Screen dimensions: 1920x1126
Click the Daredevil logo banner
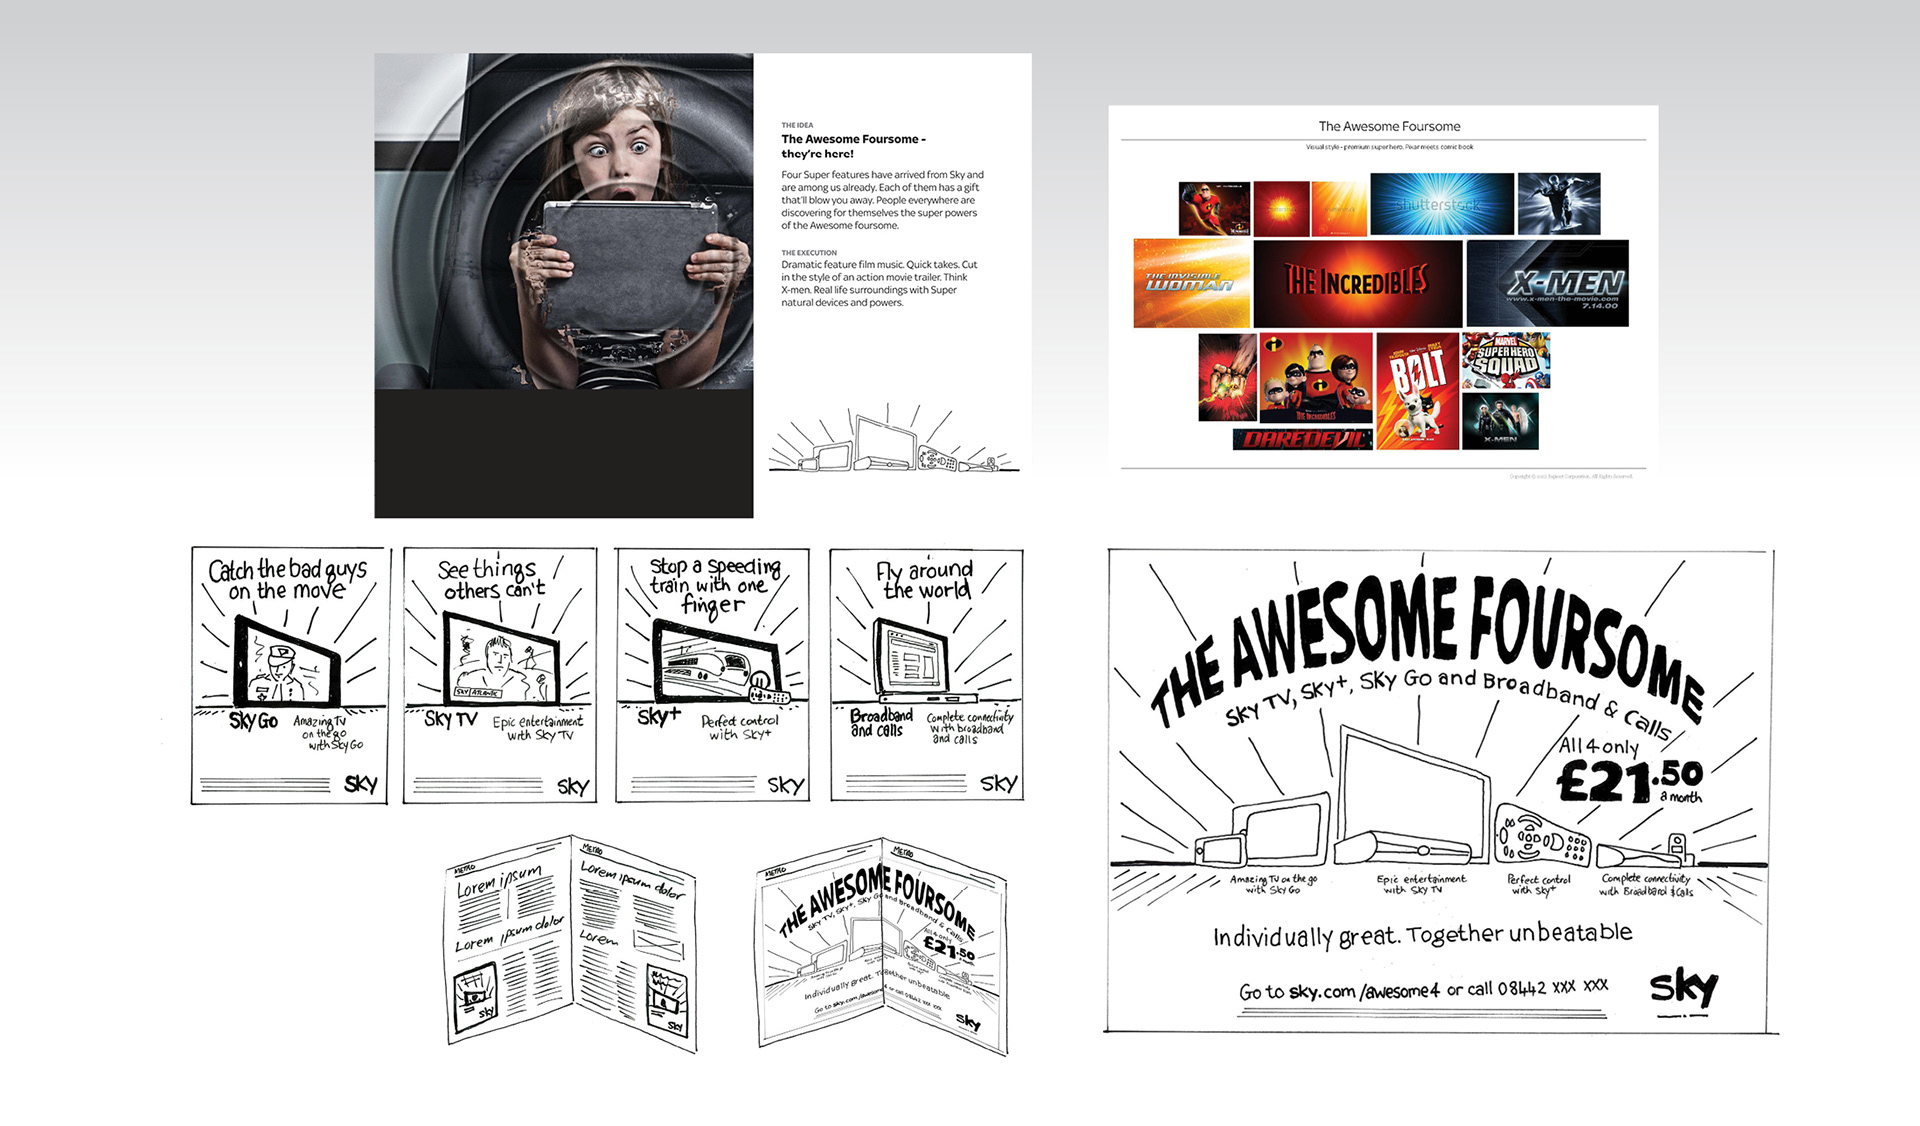[1301, 439]
